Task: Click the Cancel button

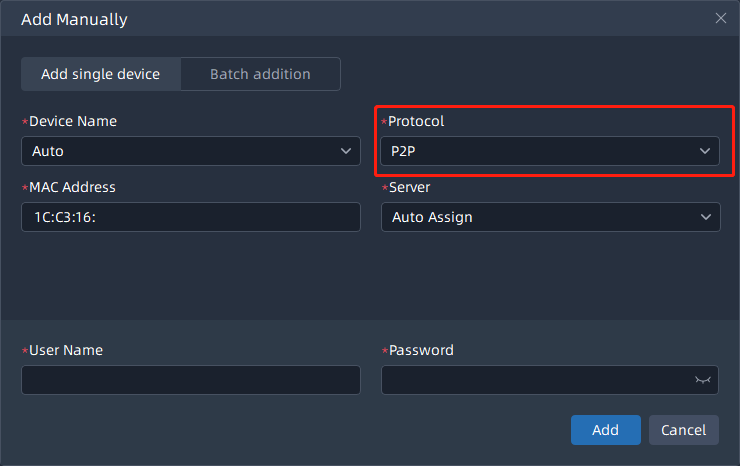Action: pos(684,430)
